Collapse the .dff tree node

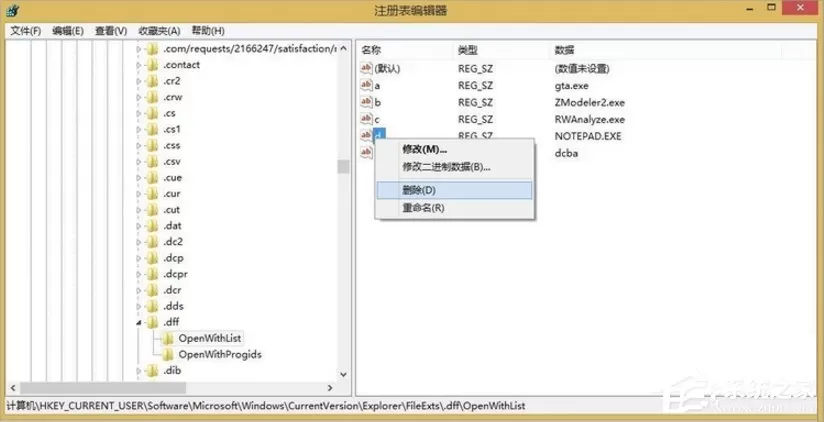point(139,322)
